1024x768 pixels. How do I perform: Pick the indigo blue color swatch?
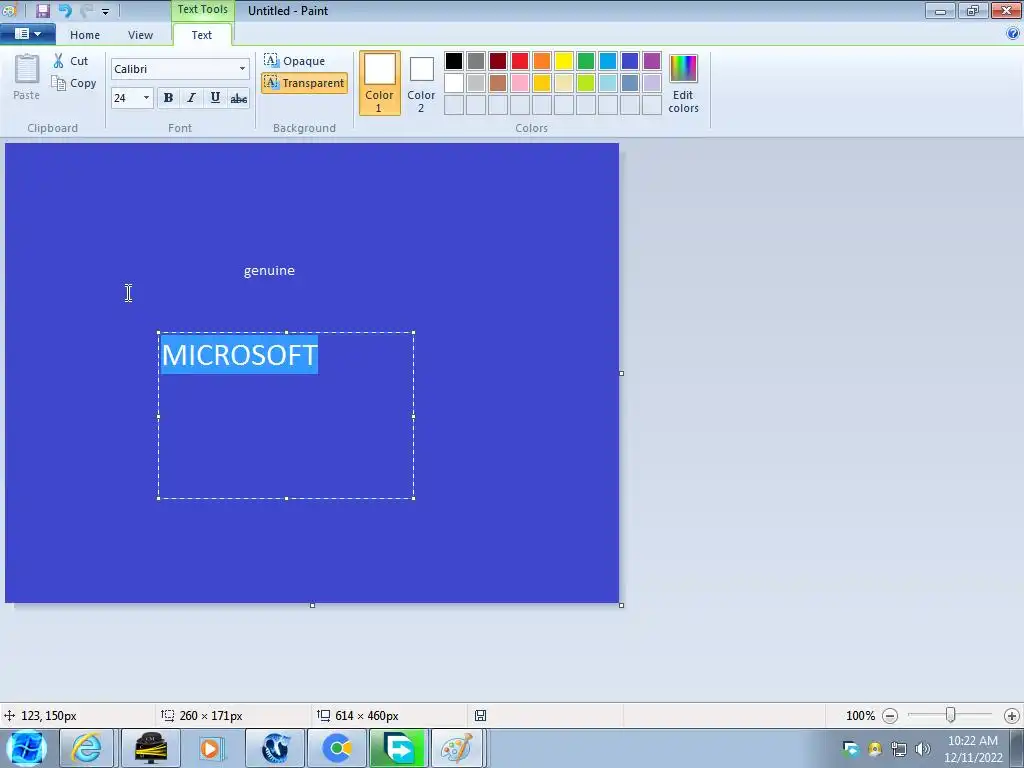[630, 61]
